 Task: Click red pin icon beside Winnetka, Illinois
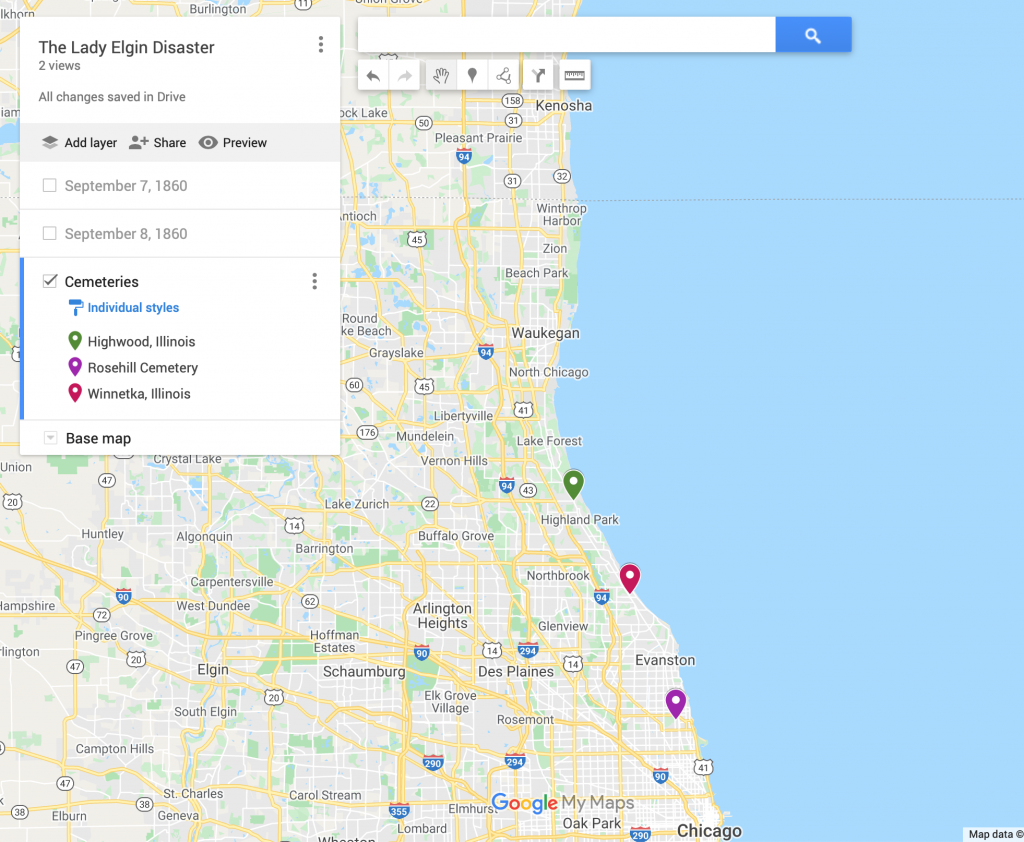[75, 393]
